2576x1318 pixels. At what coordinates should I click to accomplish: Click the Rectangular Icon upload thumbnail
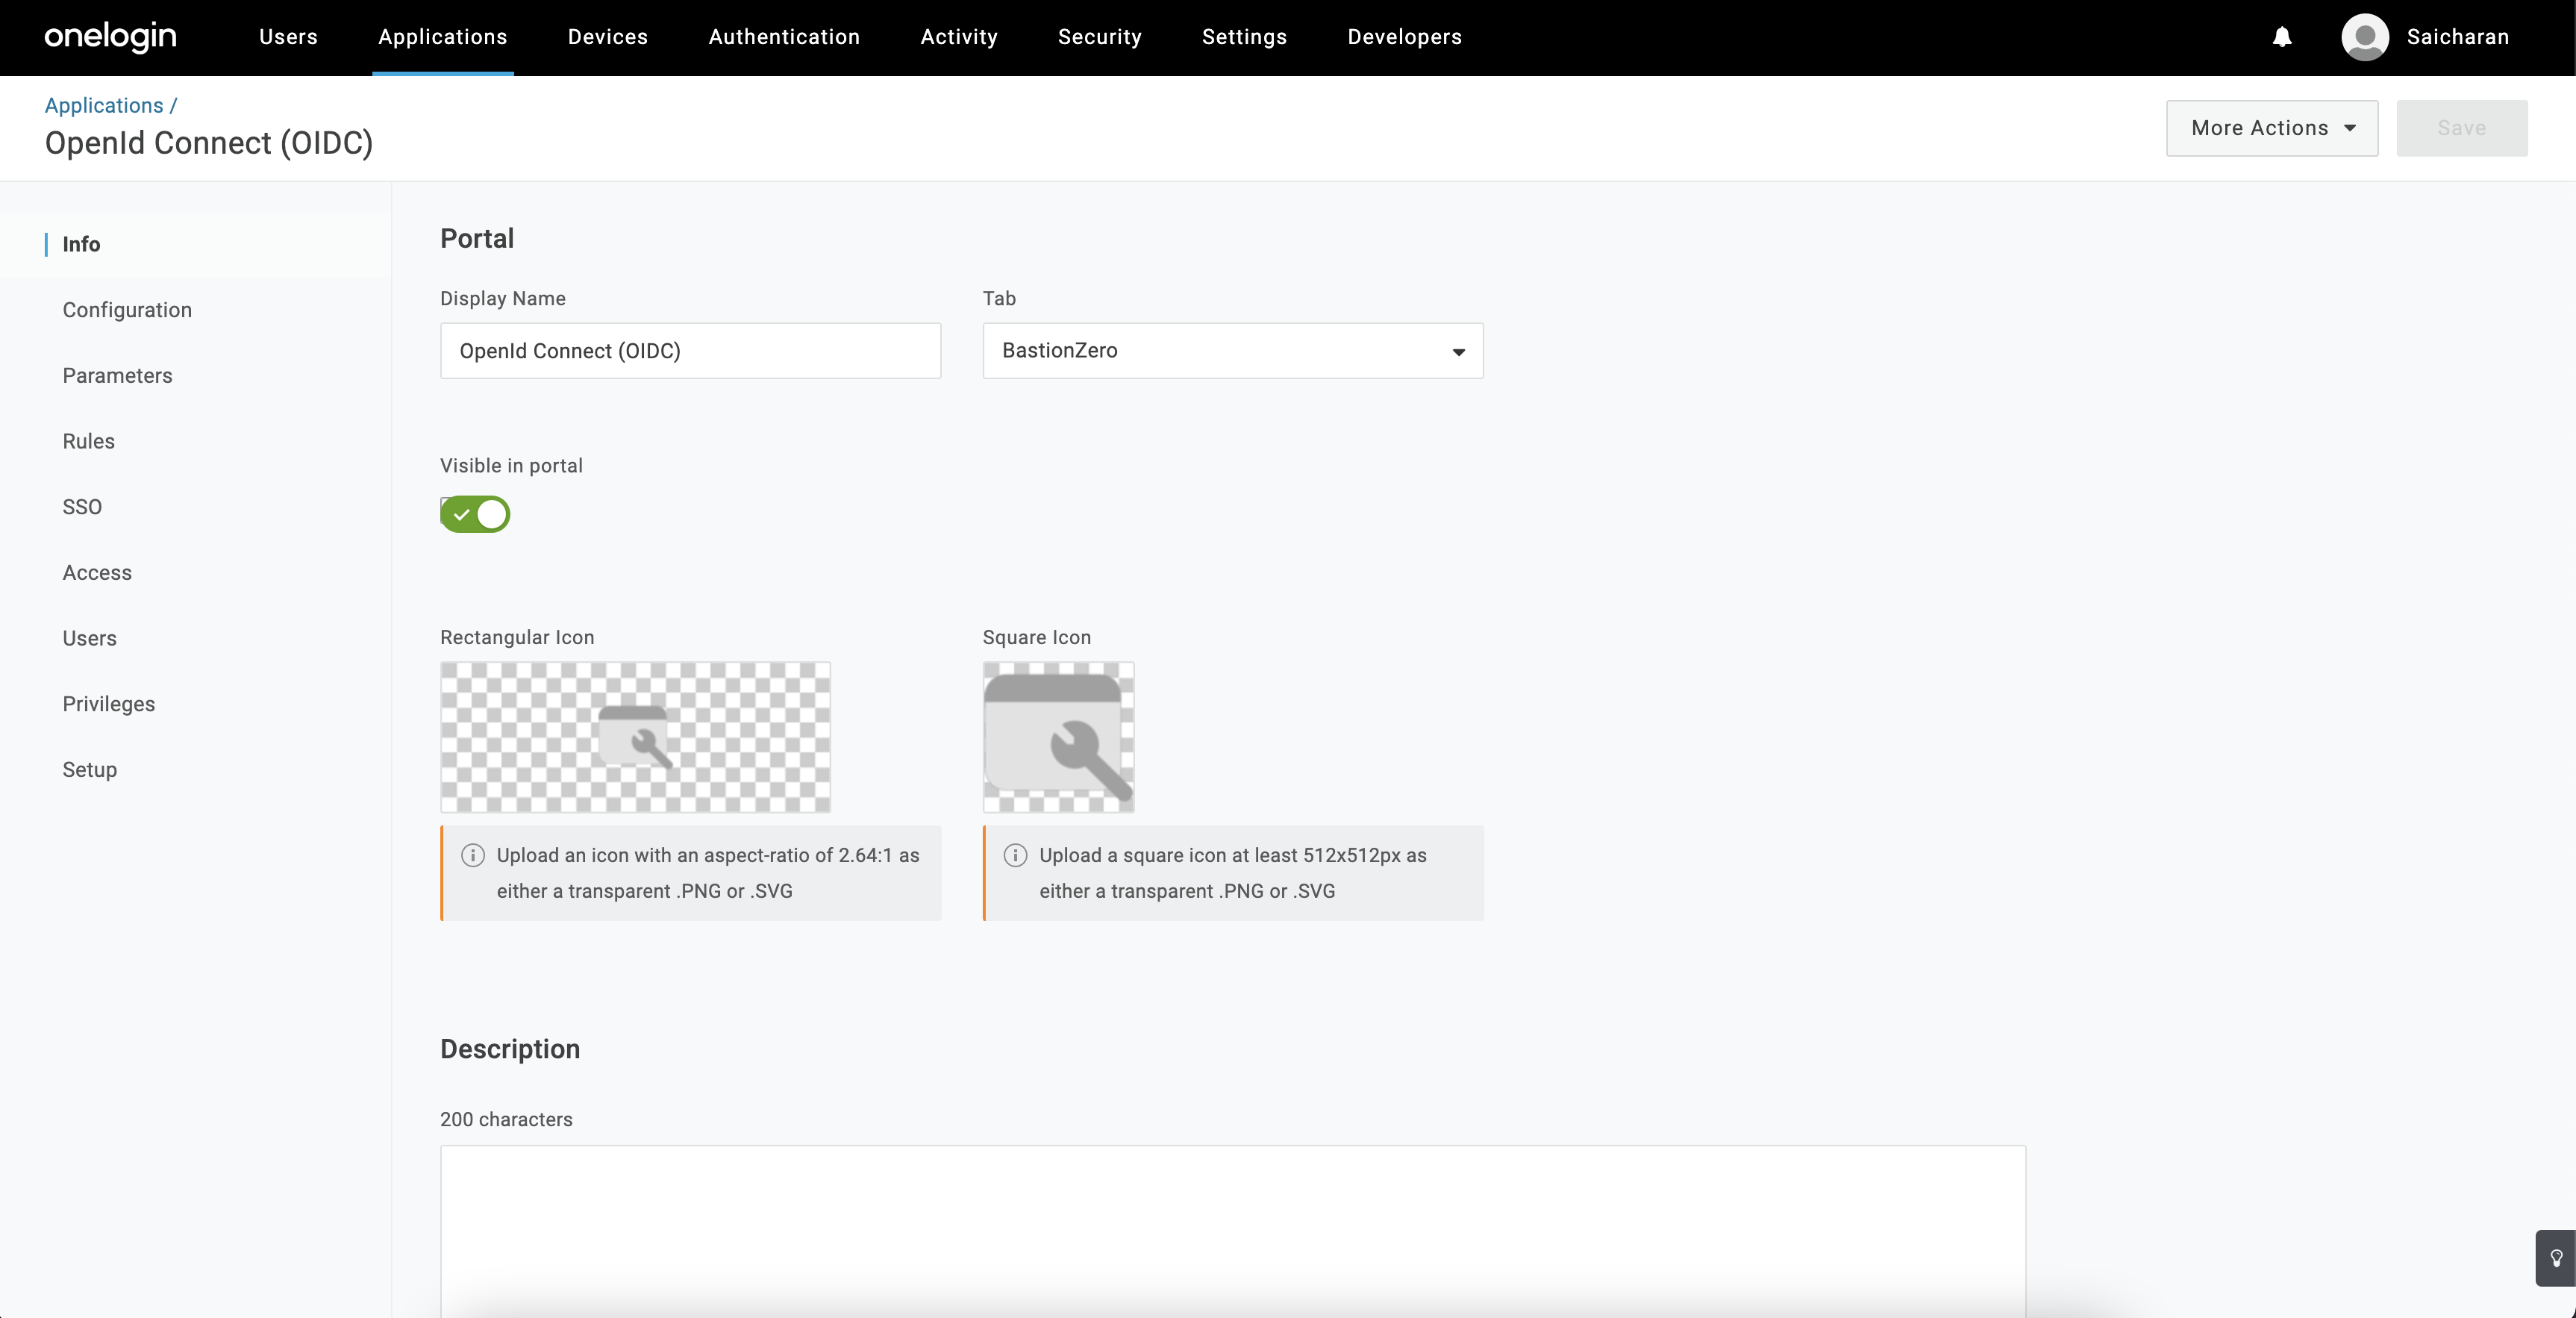635,737
